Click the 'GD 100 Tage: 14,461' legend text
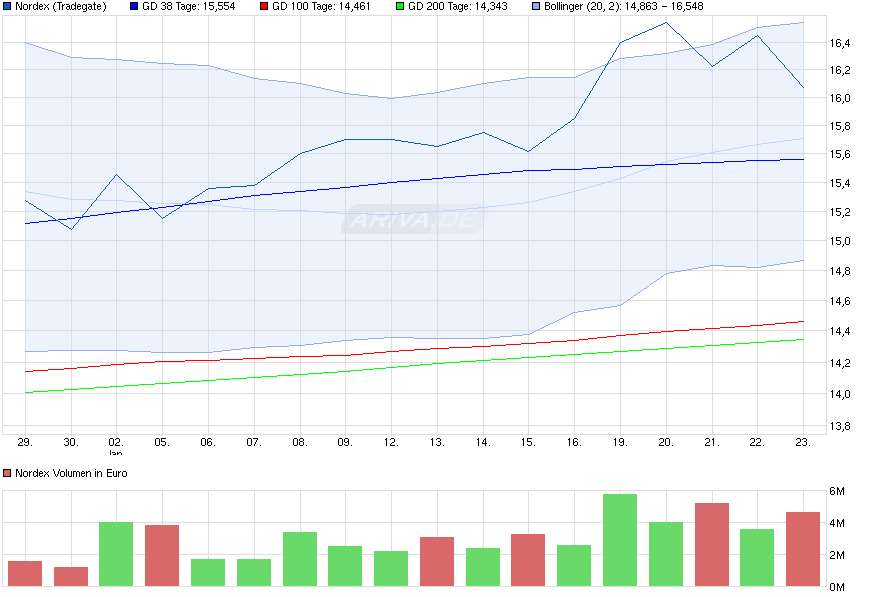871x597 pixels. 321,7
